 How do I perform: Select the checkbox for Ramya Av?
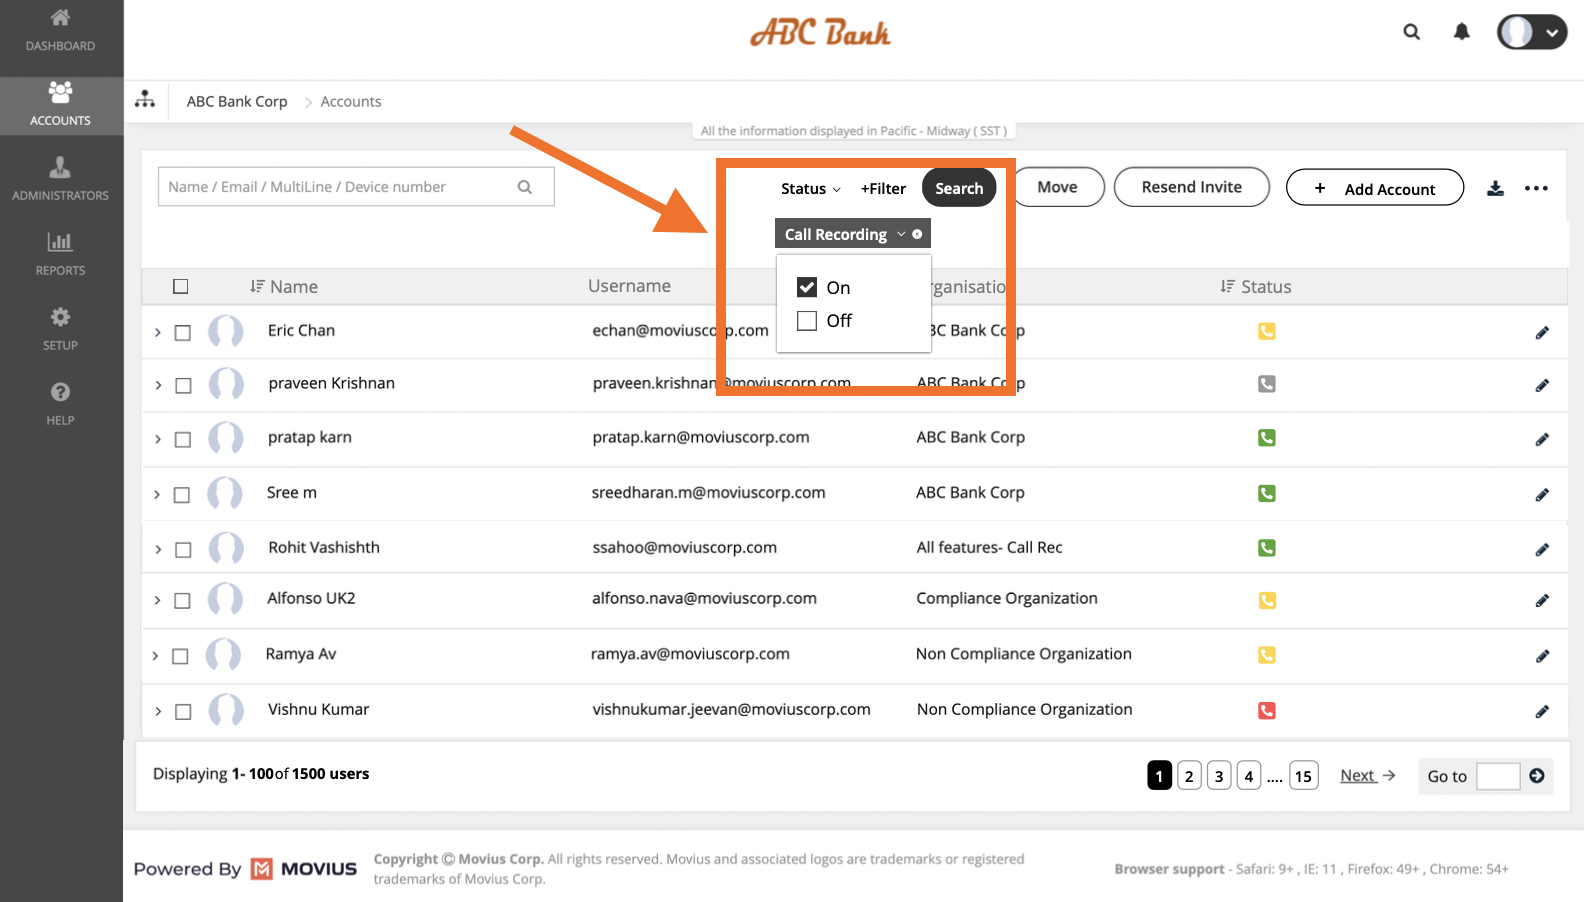point(180,656)
